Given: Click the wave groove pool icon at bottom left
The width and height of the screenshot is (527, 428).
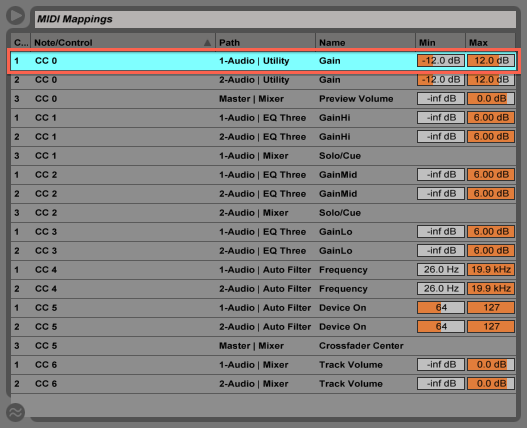Looking at the screenshot, I should click(15, 412).
